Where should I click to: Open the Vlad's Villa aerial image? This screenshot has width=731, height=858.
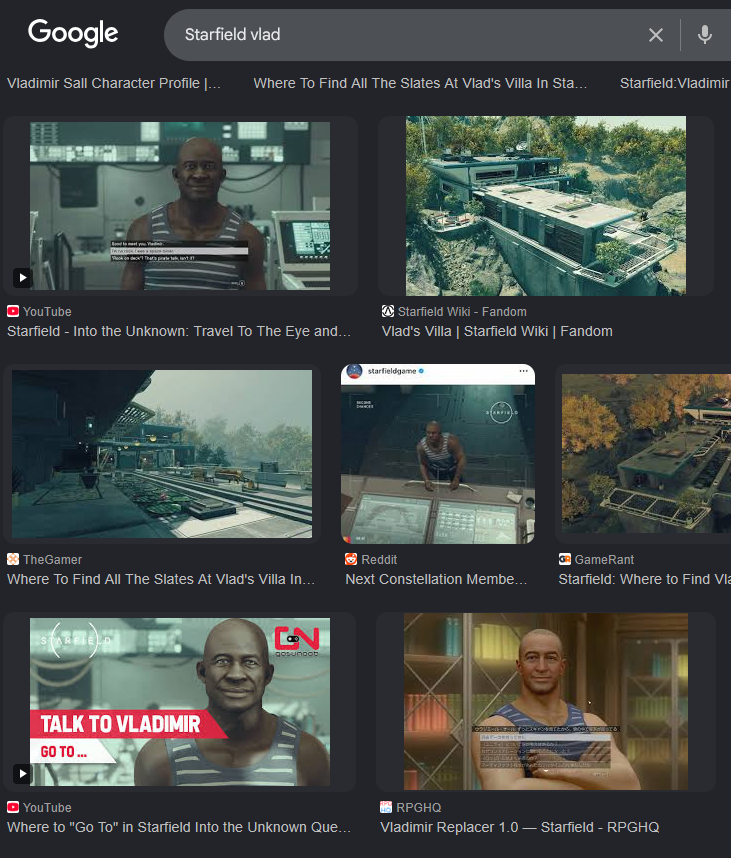pyautogui.click(x=546, y=206)
